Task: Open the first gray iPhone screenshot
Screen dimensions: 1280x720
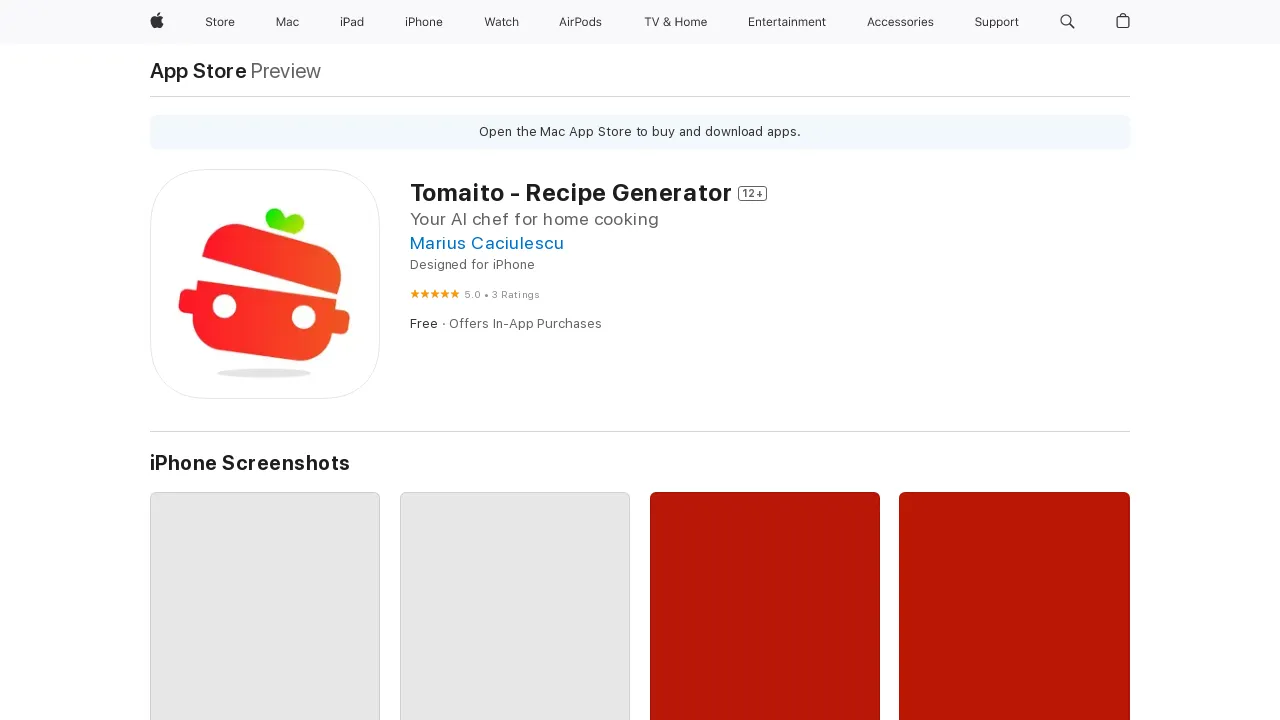Action: [265, 606]
